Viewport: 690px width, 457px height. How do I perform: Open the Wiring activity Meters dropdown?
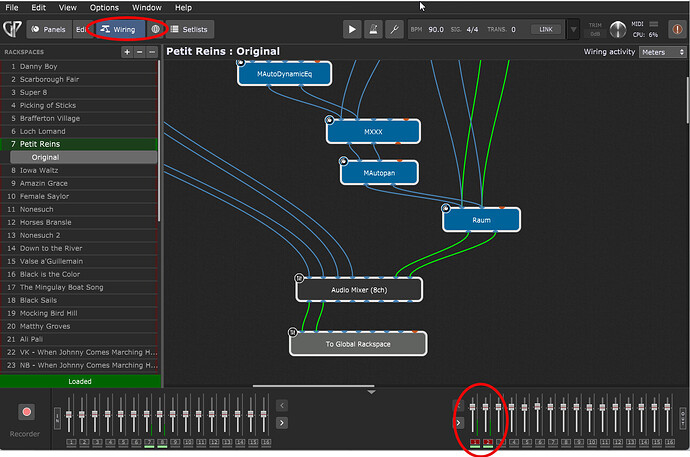(662, 52)
